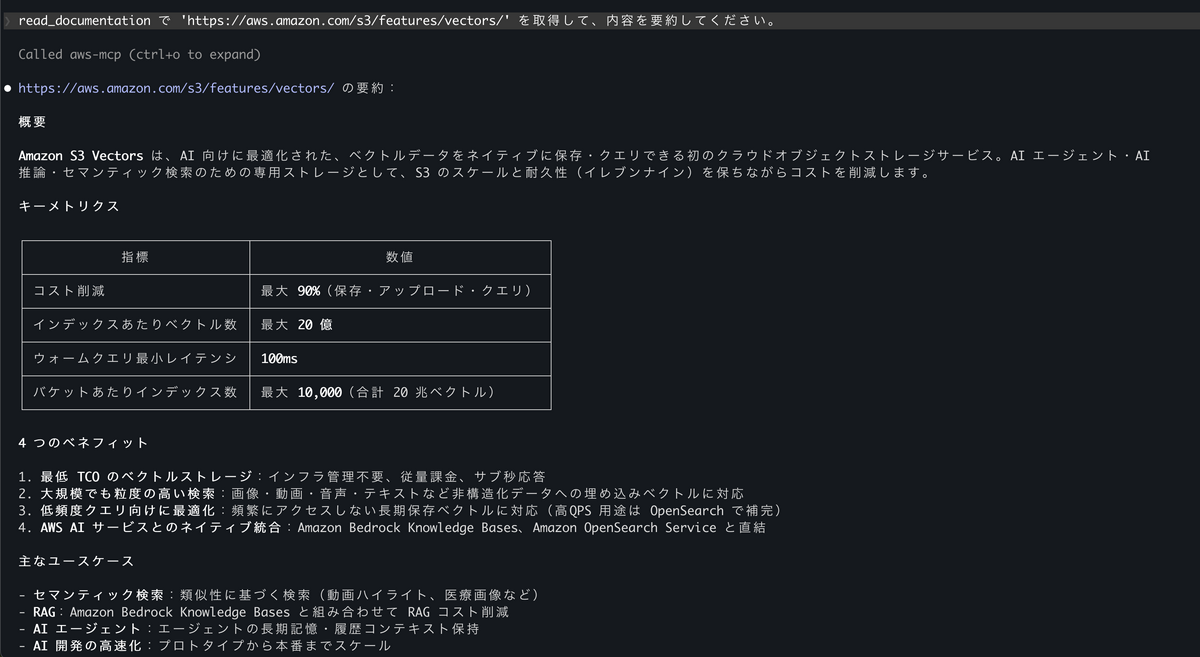Click the '概要' heading
This screenshot has width=1200, height=657.
(x=31, y=122)
